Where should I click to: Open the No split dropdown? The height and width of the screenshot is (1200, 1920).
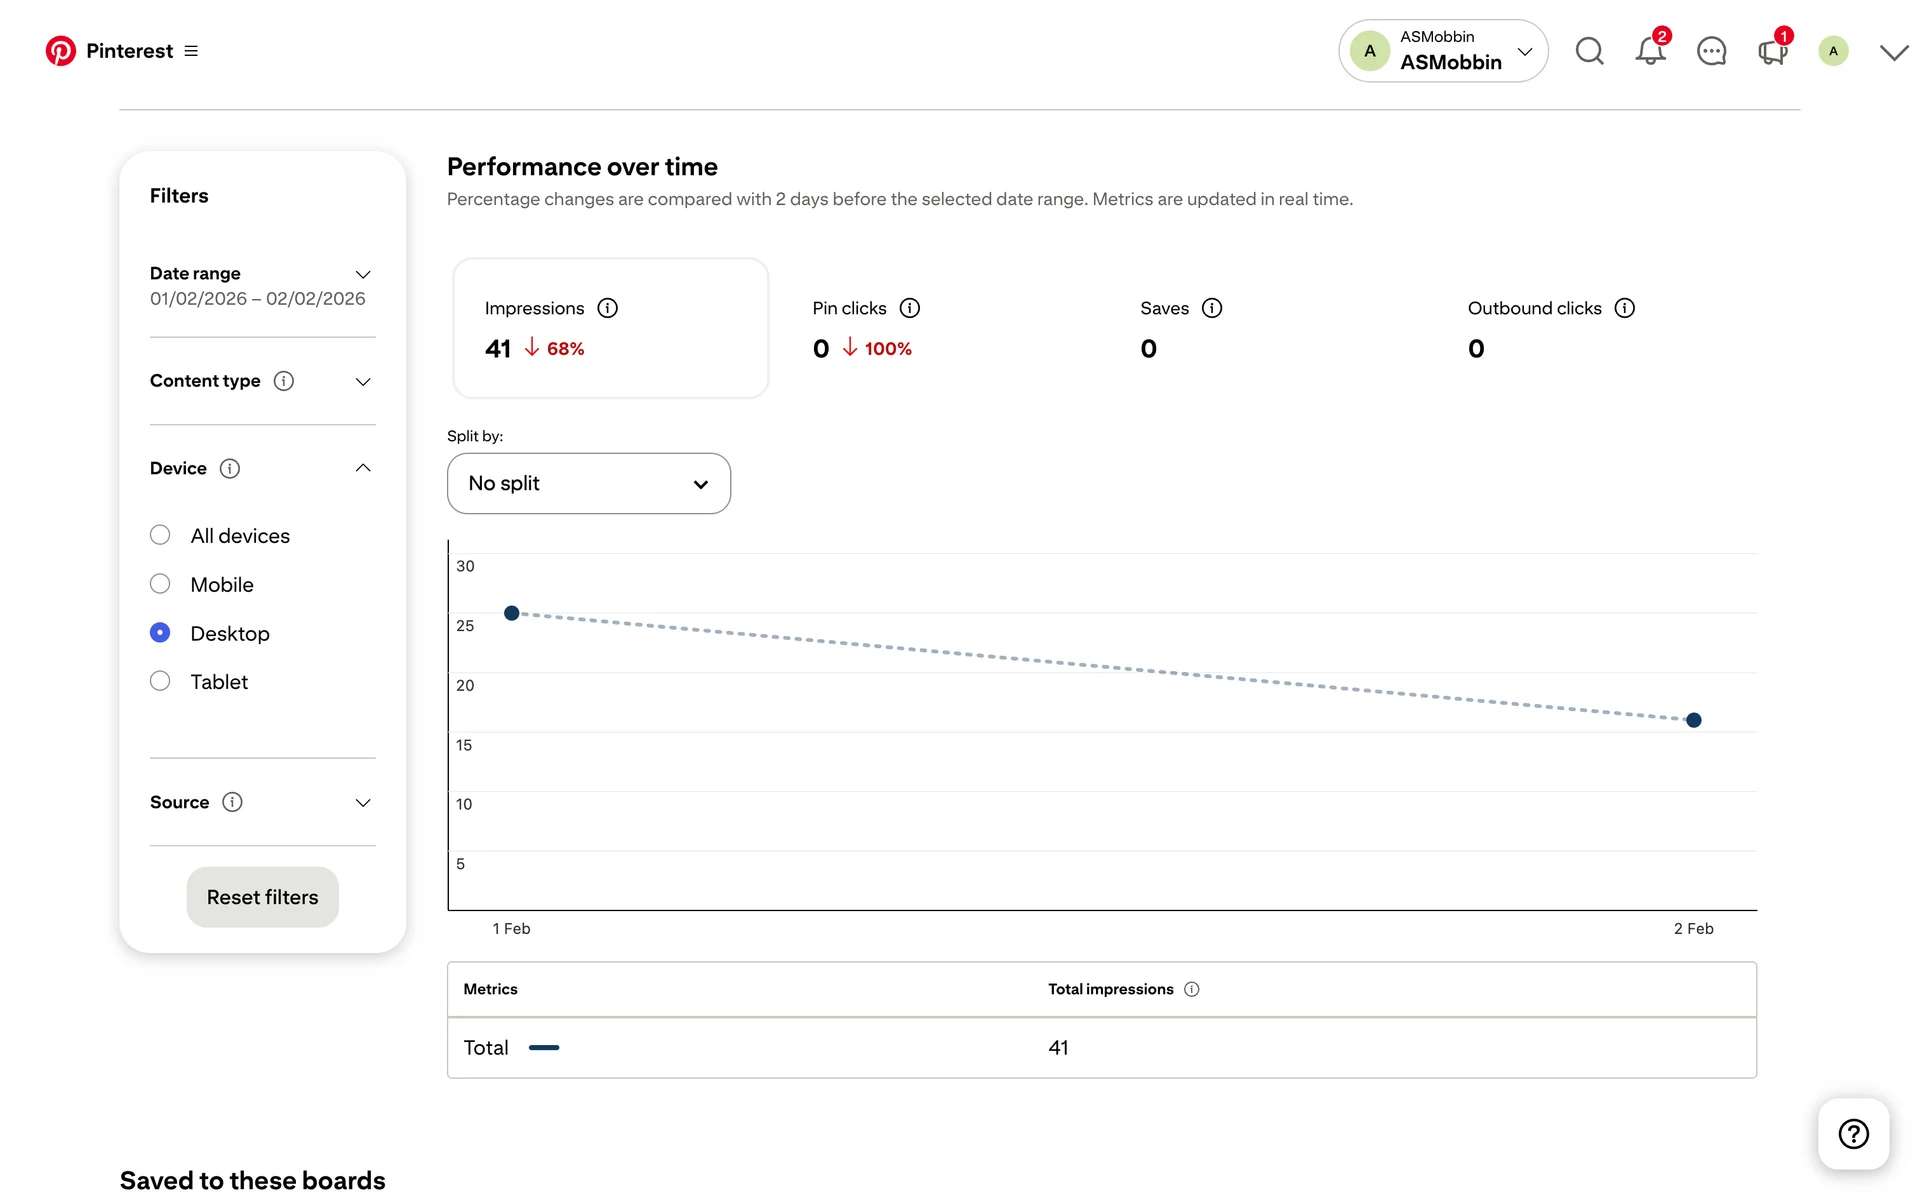(x=588, y=484)
